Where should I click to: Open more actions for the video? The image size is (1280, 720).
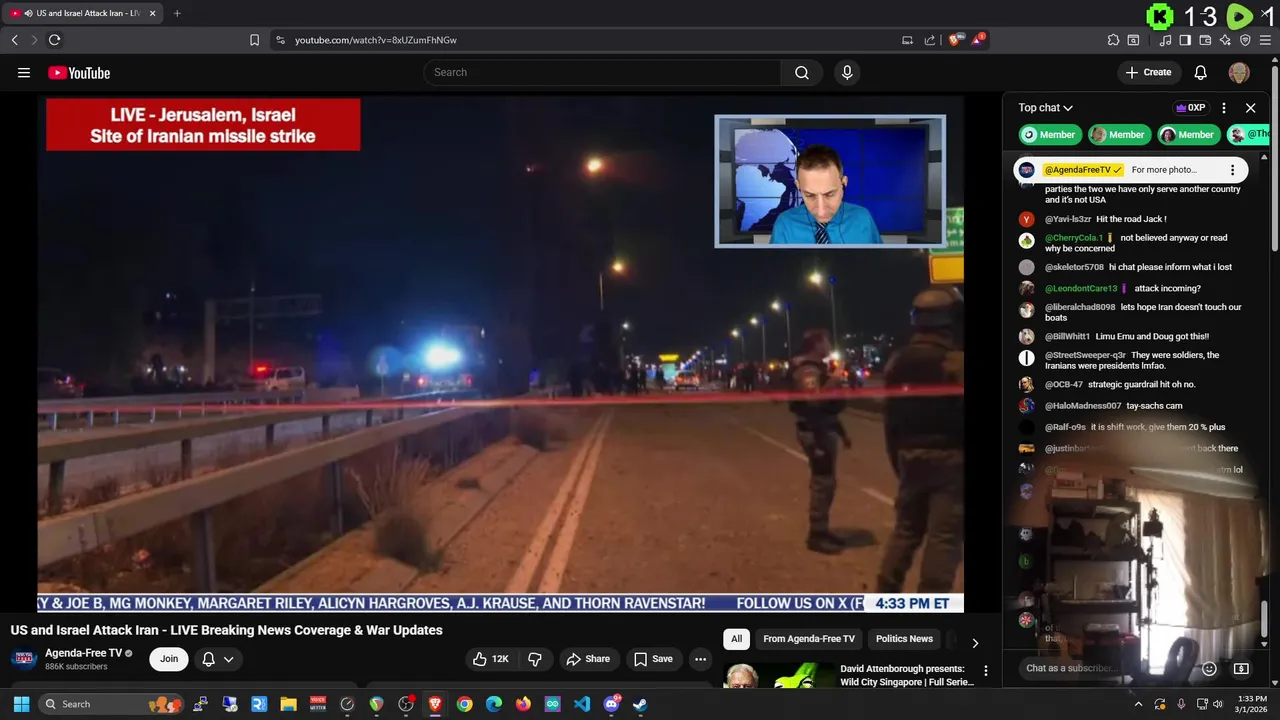click(701, 659)
